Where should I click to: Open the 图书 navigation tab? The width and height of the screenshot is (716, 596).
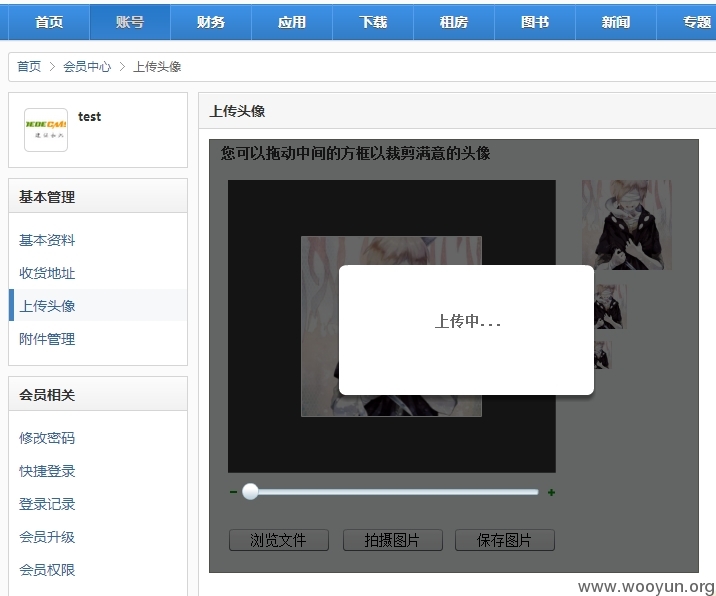point(535,22)
